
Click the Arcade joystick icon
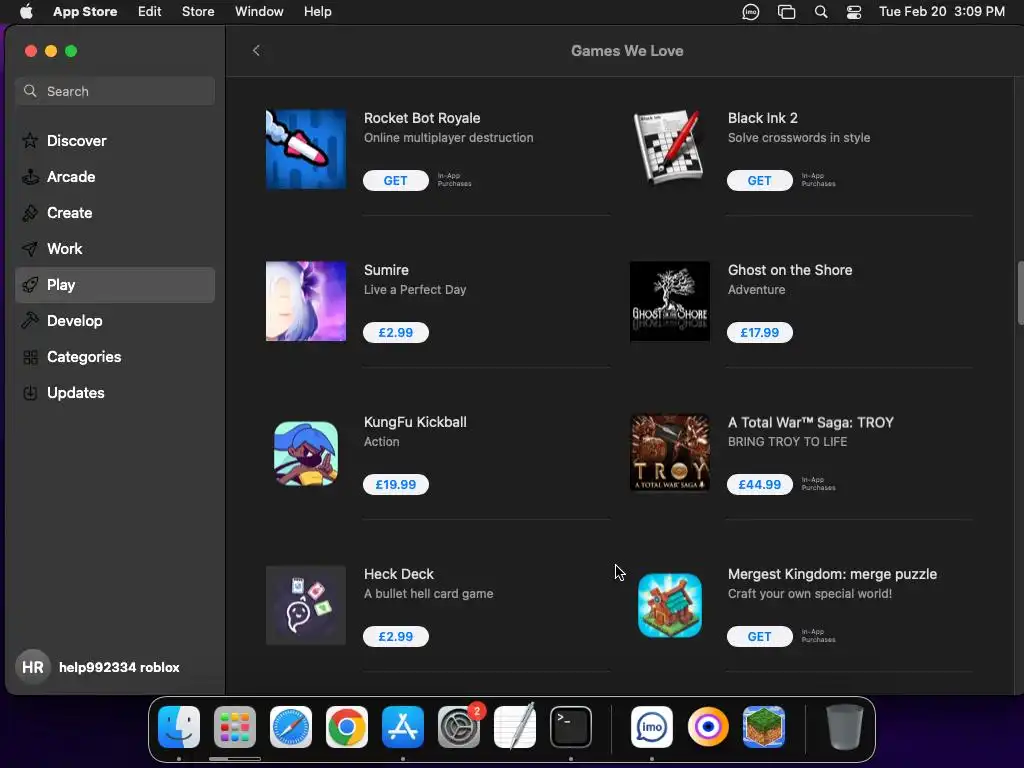(30, 176)
